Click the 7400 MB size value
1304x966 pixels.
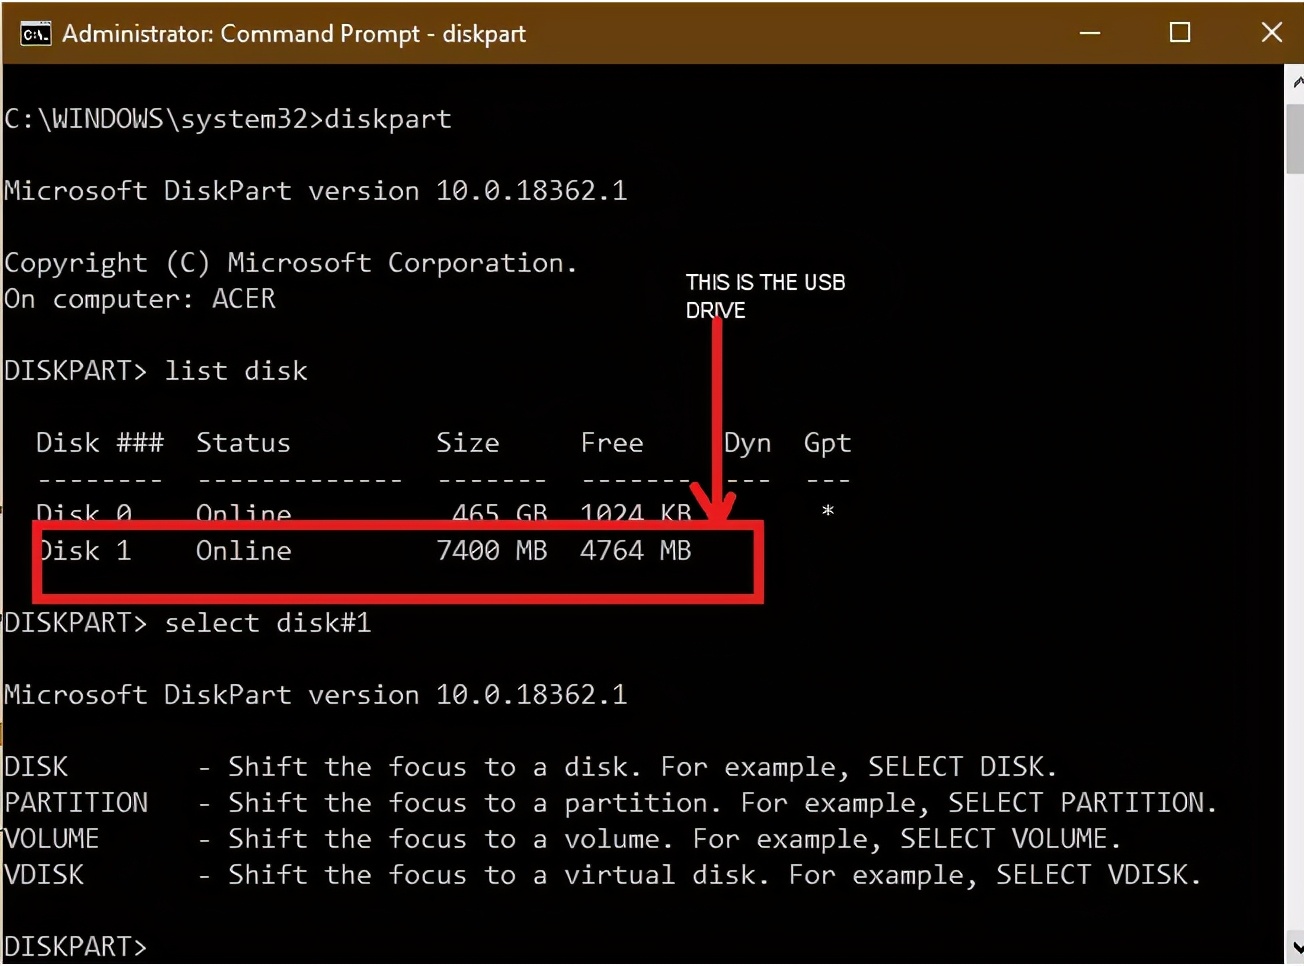[491, 551]
